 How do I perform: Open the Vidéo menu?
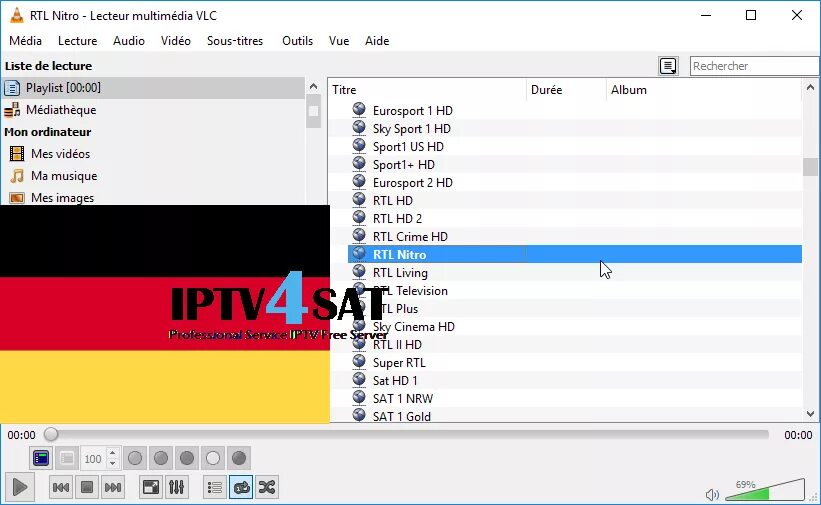176,41
